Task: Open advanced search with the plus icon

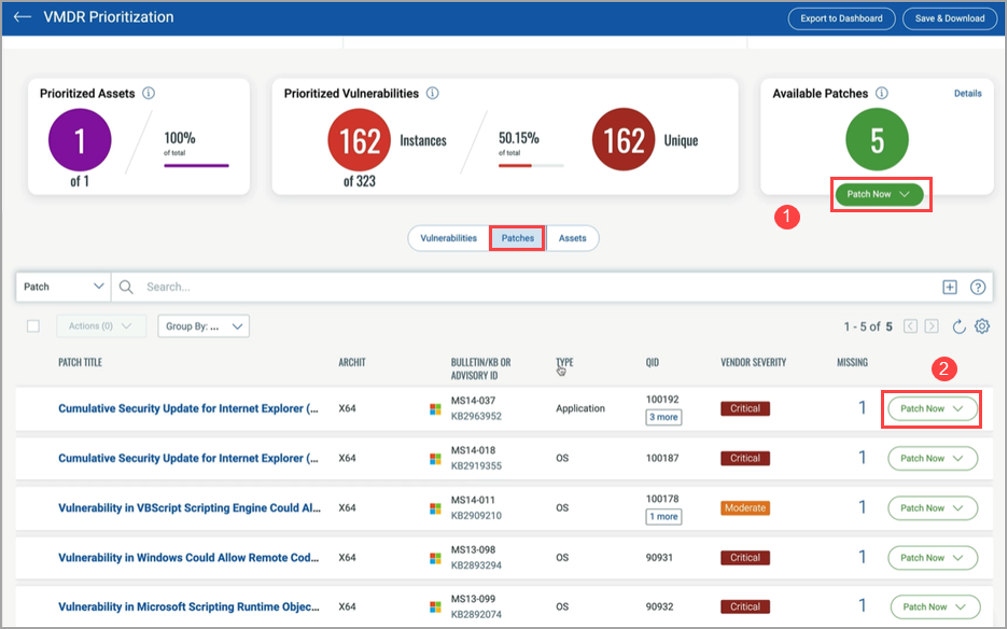Action: point(949,287)
